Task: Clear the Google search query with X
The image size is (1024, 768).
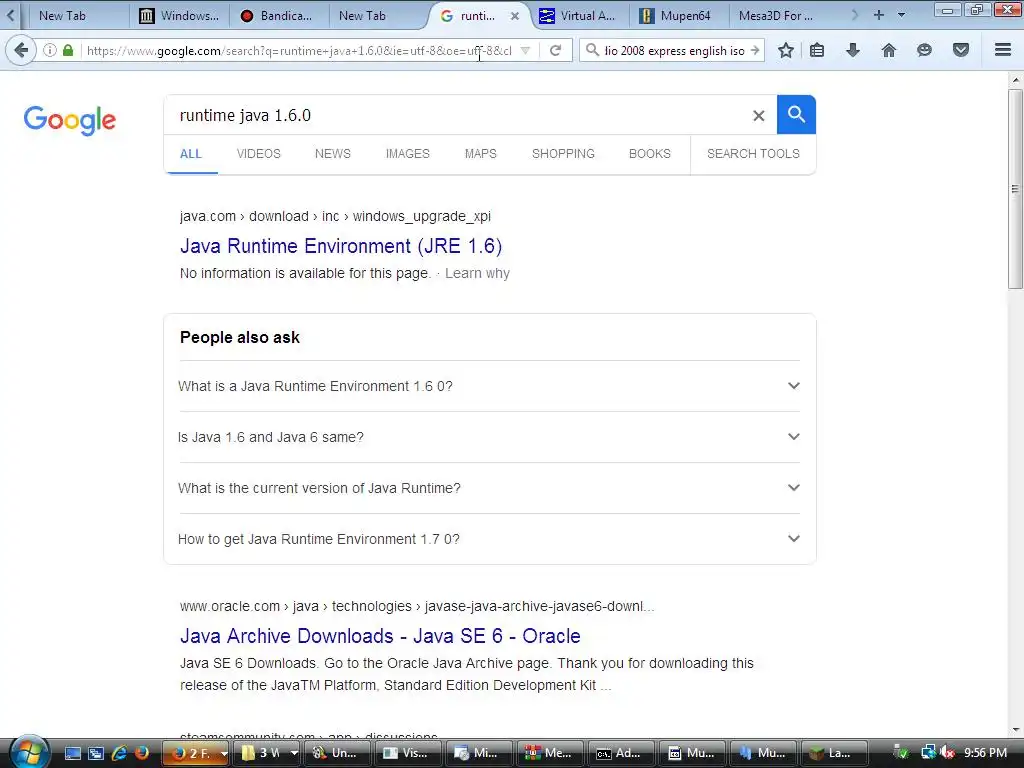Action: tap(758, 116)
